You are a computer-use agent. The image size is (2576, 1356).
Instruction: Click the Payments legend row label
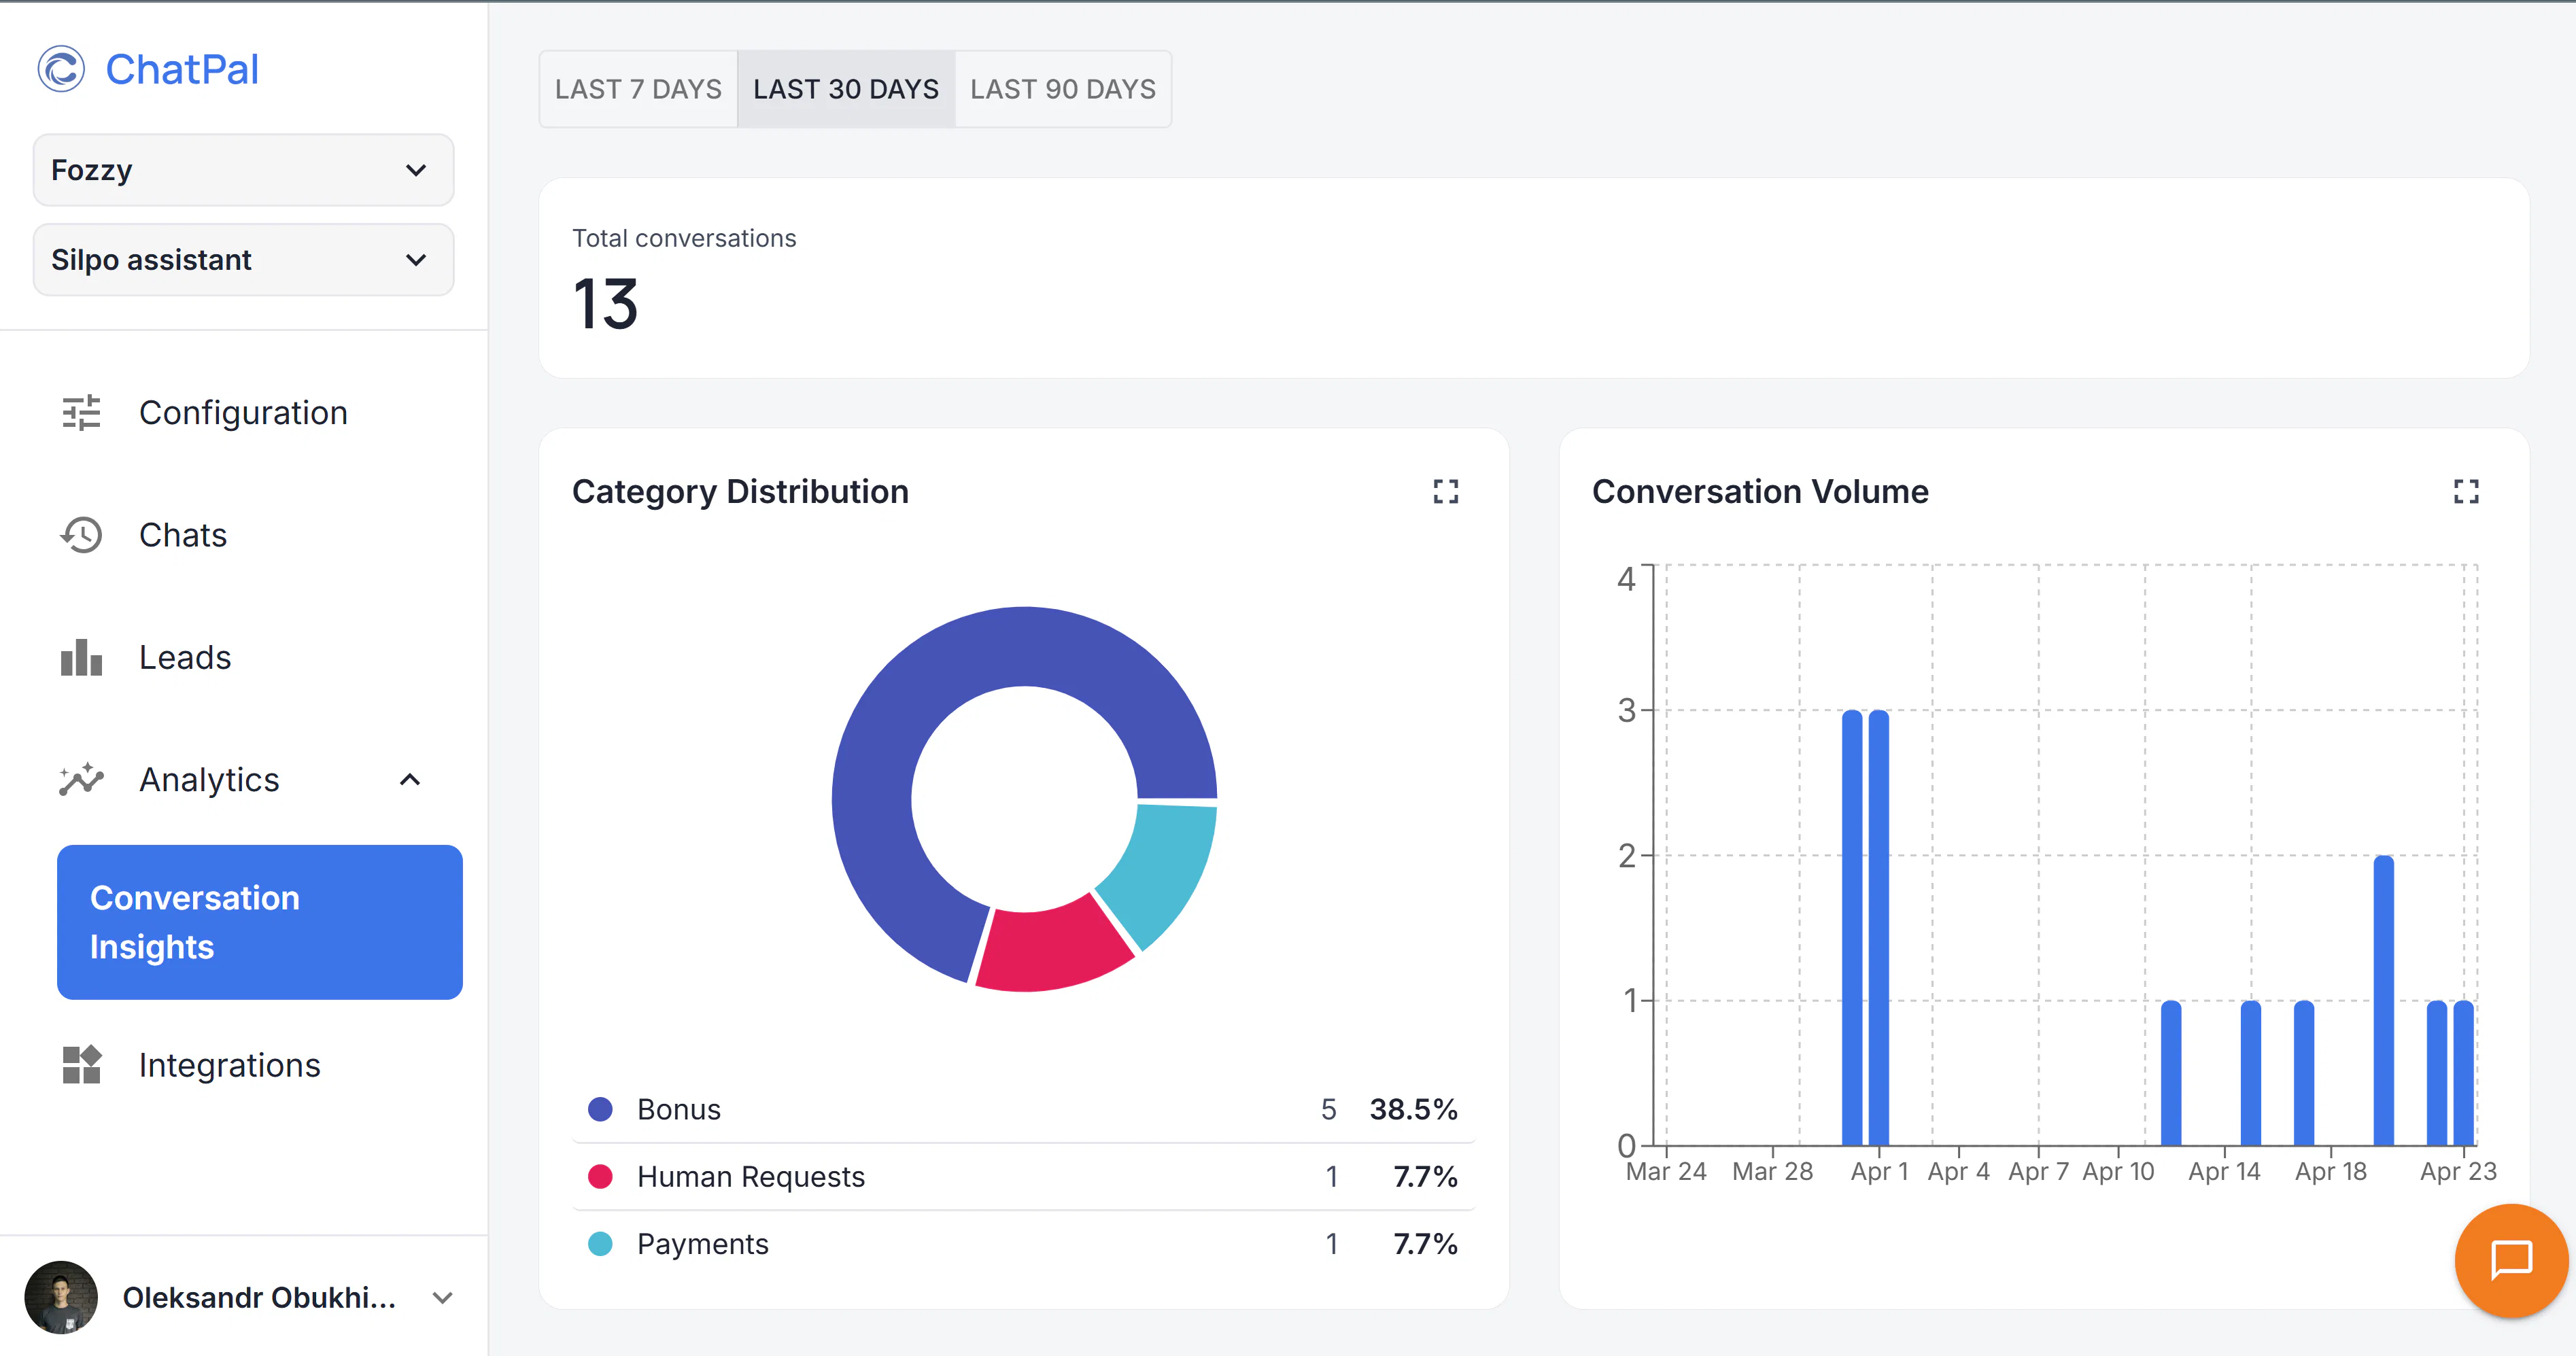(x=702, y=1243)
